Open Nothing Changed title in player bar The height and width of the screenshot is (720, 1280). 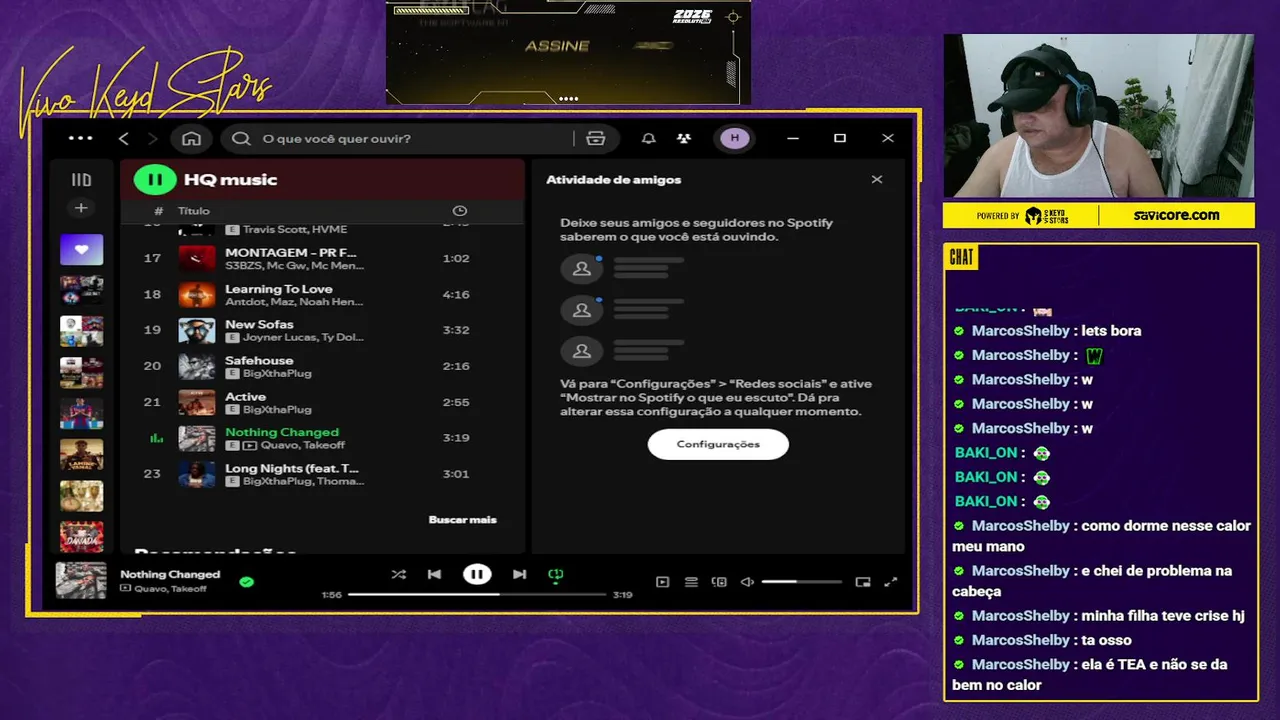[x=170, y=574]
